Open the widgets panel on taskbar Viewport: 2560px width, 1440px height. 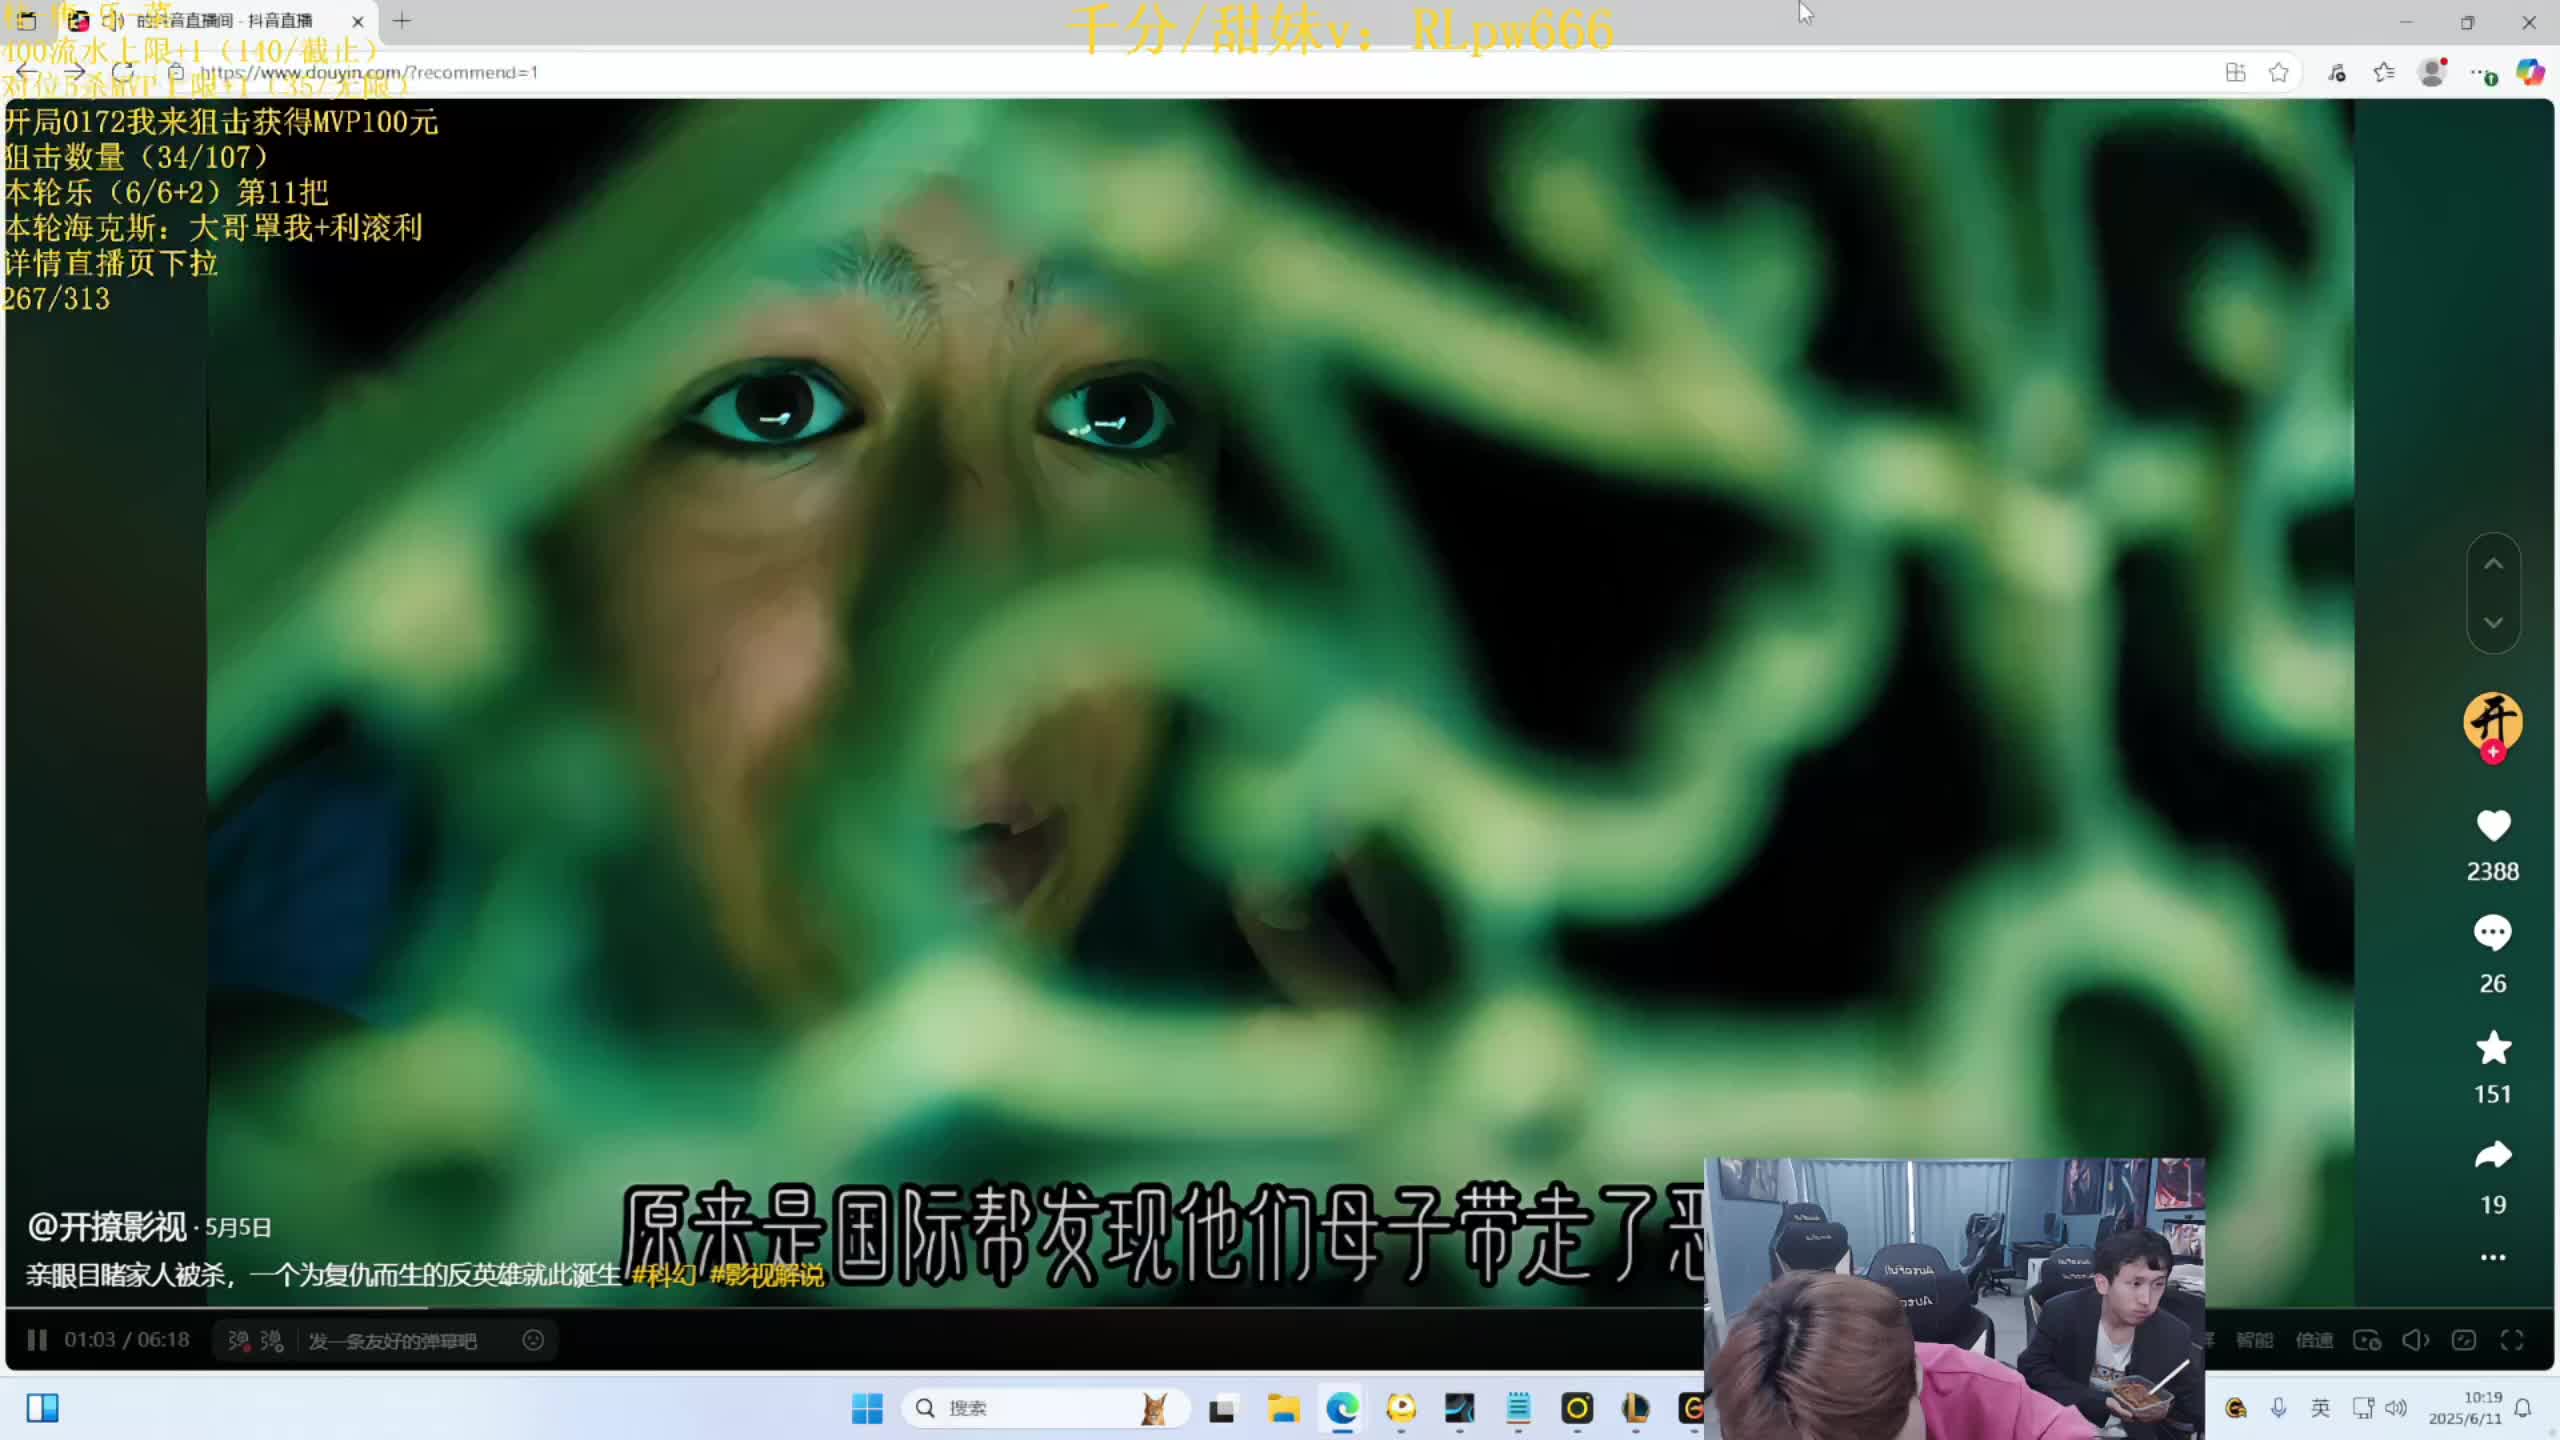(x=42, y=1408)
